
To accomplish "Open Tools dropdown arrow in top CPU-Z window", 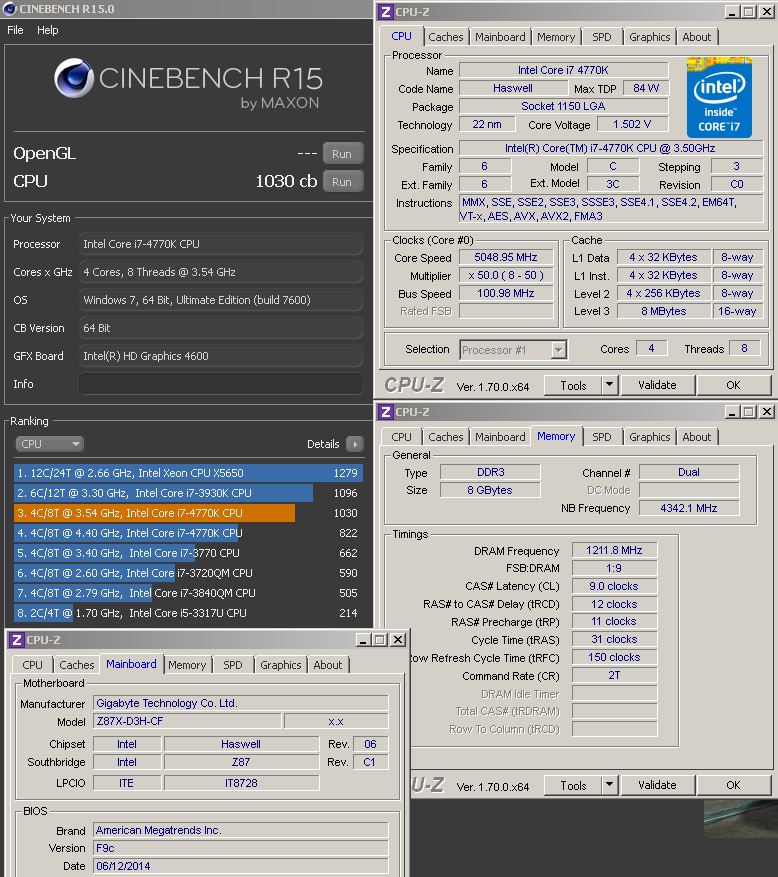I will click(609, 385).
